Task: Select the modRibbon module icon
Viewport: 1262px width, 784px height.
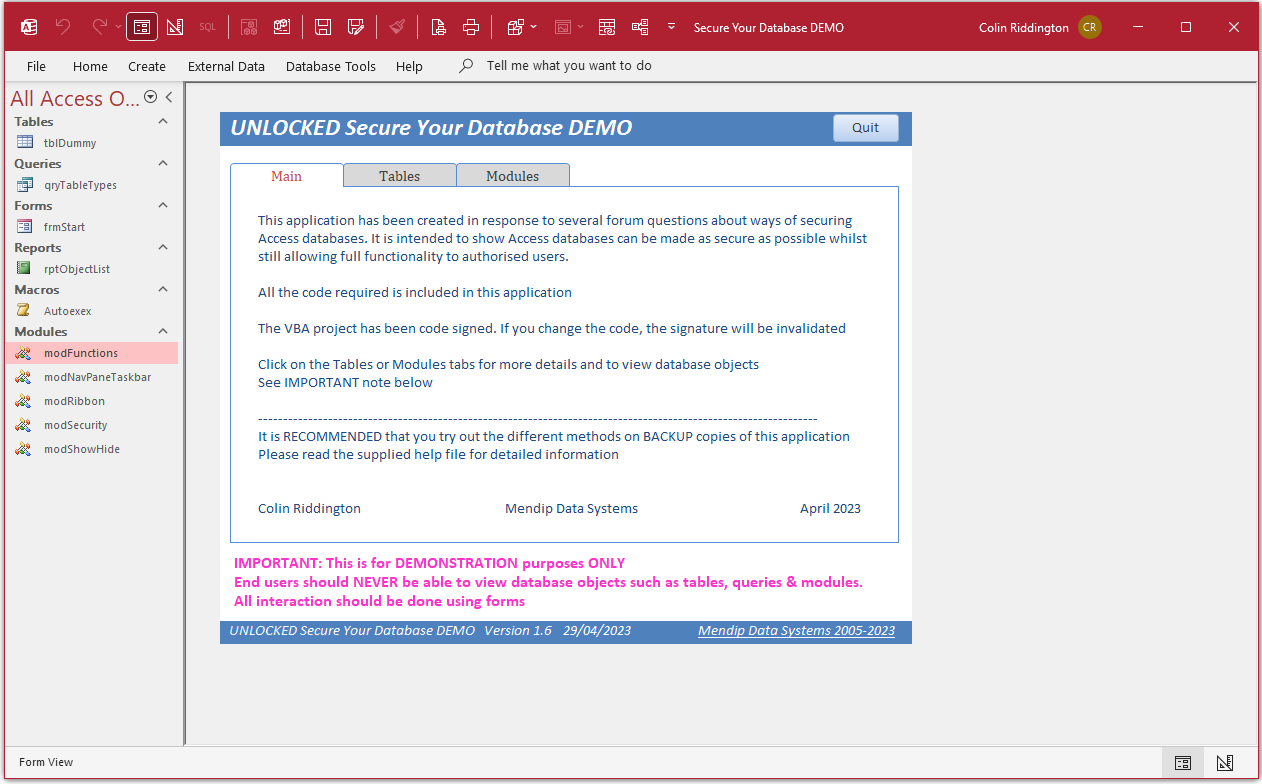Action: pyautogui.click(x=23, y=401)
